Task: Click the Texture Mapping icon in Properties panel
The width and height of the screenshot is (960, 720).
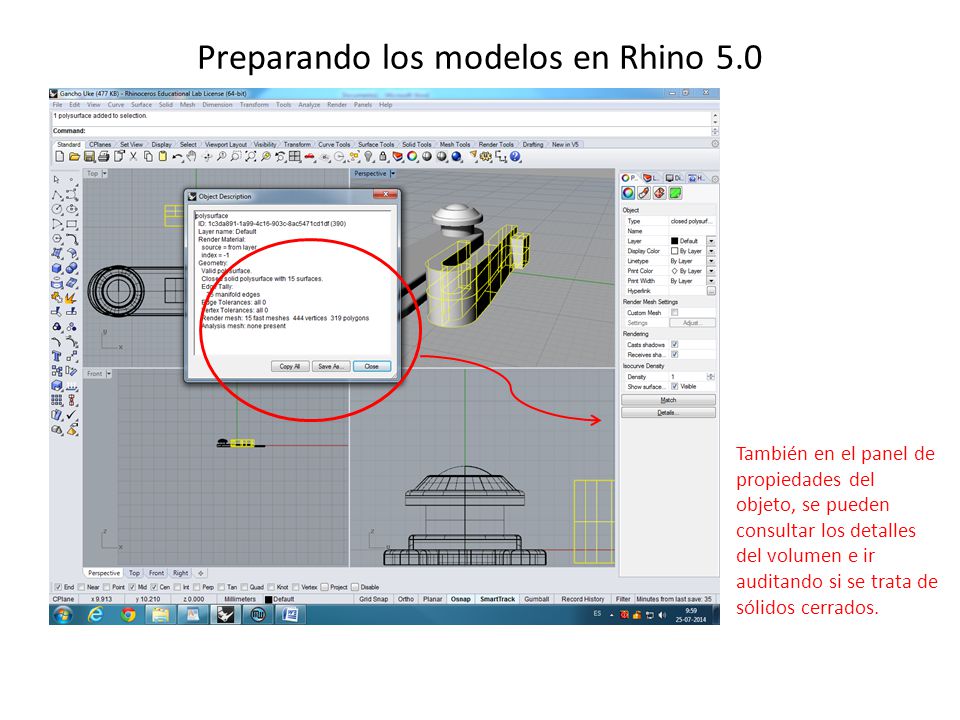Action: coord(659,193)
